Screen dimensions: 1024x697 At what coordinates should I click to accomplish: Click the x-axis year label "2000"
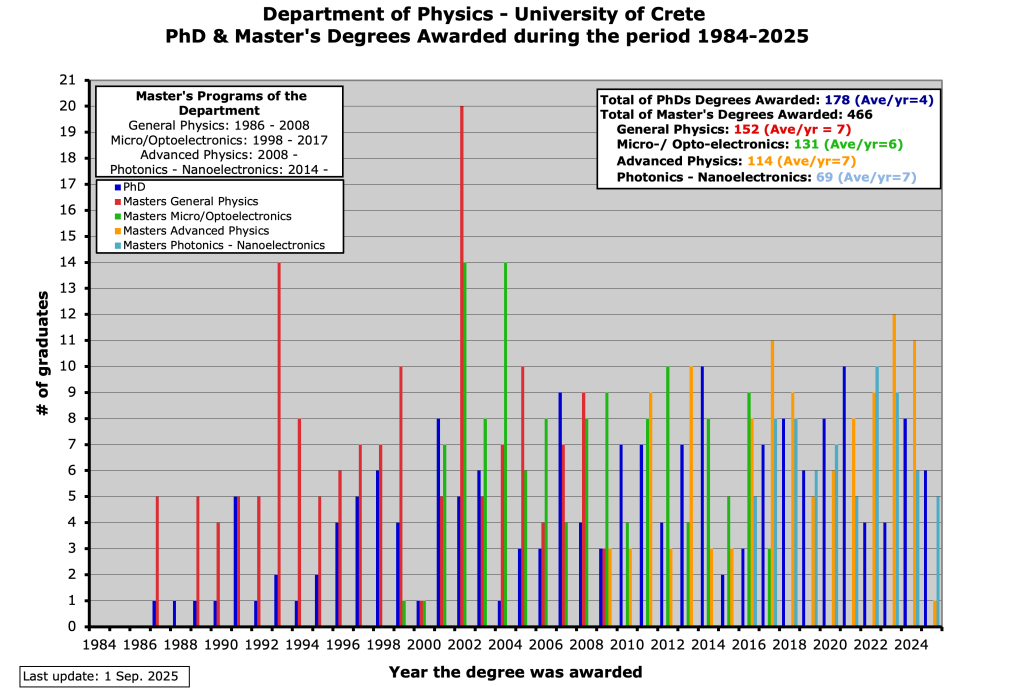pos(424,645)
